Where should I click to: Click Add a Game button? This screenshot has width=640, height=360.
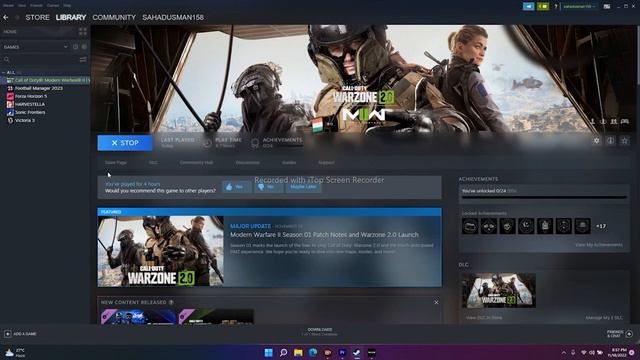[x=20, y=334]
